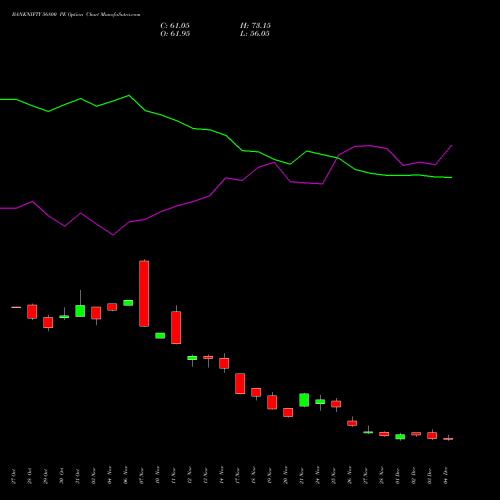Image resolution: width=500 pixels, height=500 pixels.
Task: Click the BANKNIFTY PE Options chart title
Action: pos(76,15)
